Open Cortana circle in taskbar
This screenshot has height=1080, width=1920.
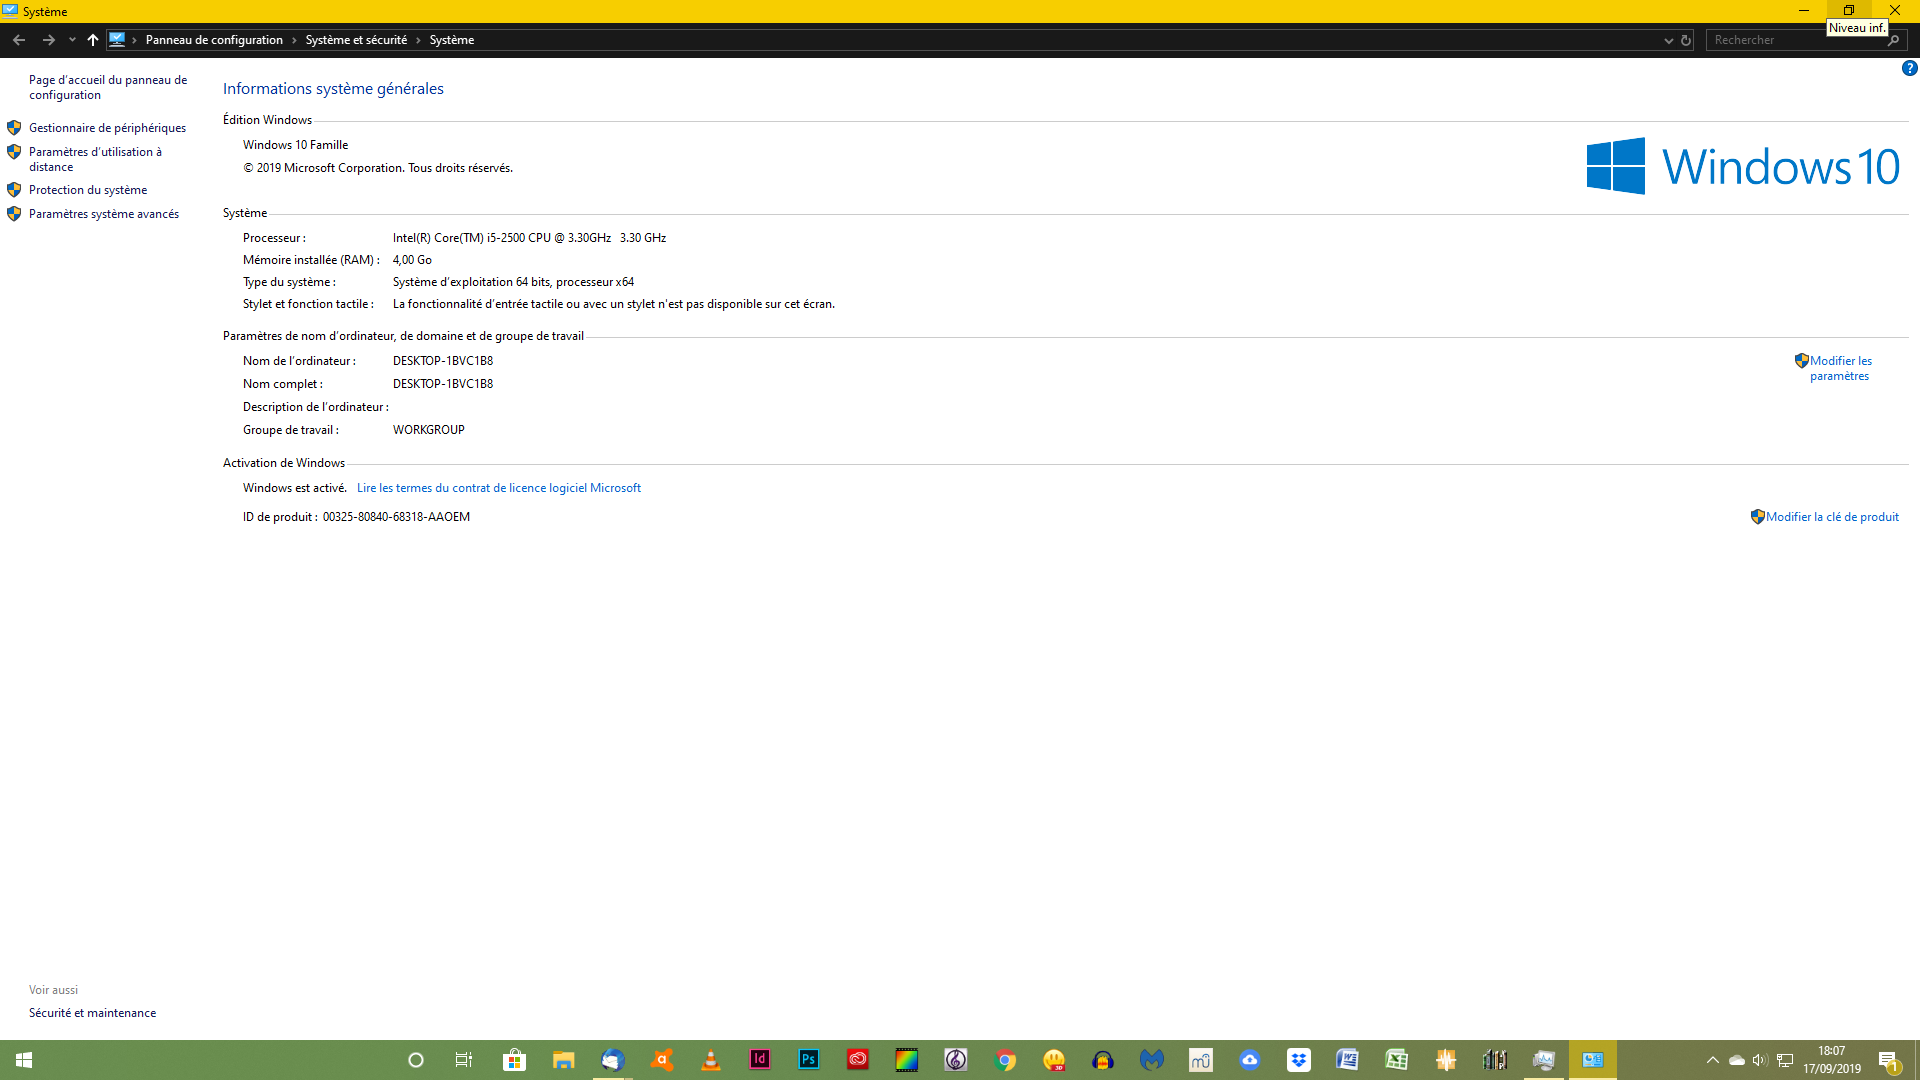point(416,1060)
